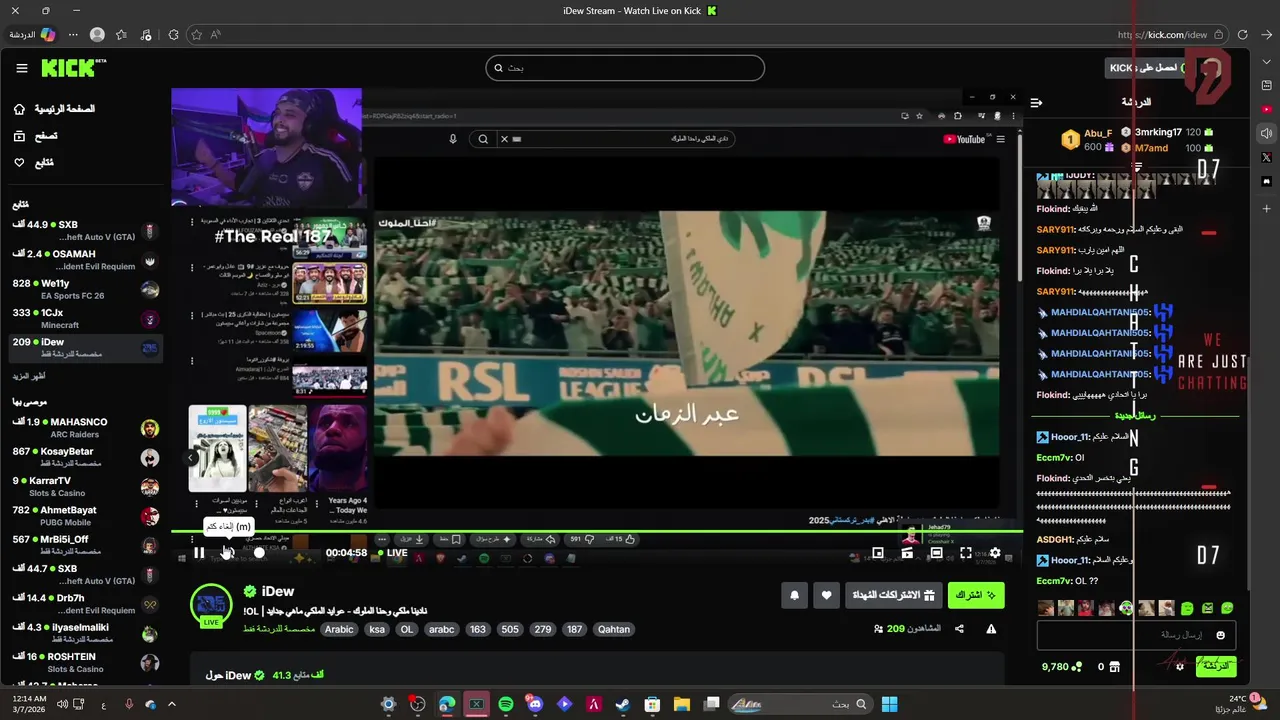1280x720 pixels.
Task: Select the Qahtan tag
Action: [x=614, y=629]
